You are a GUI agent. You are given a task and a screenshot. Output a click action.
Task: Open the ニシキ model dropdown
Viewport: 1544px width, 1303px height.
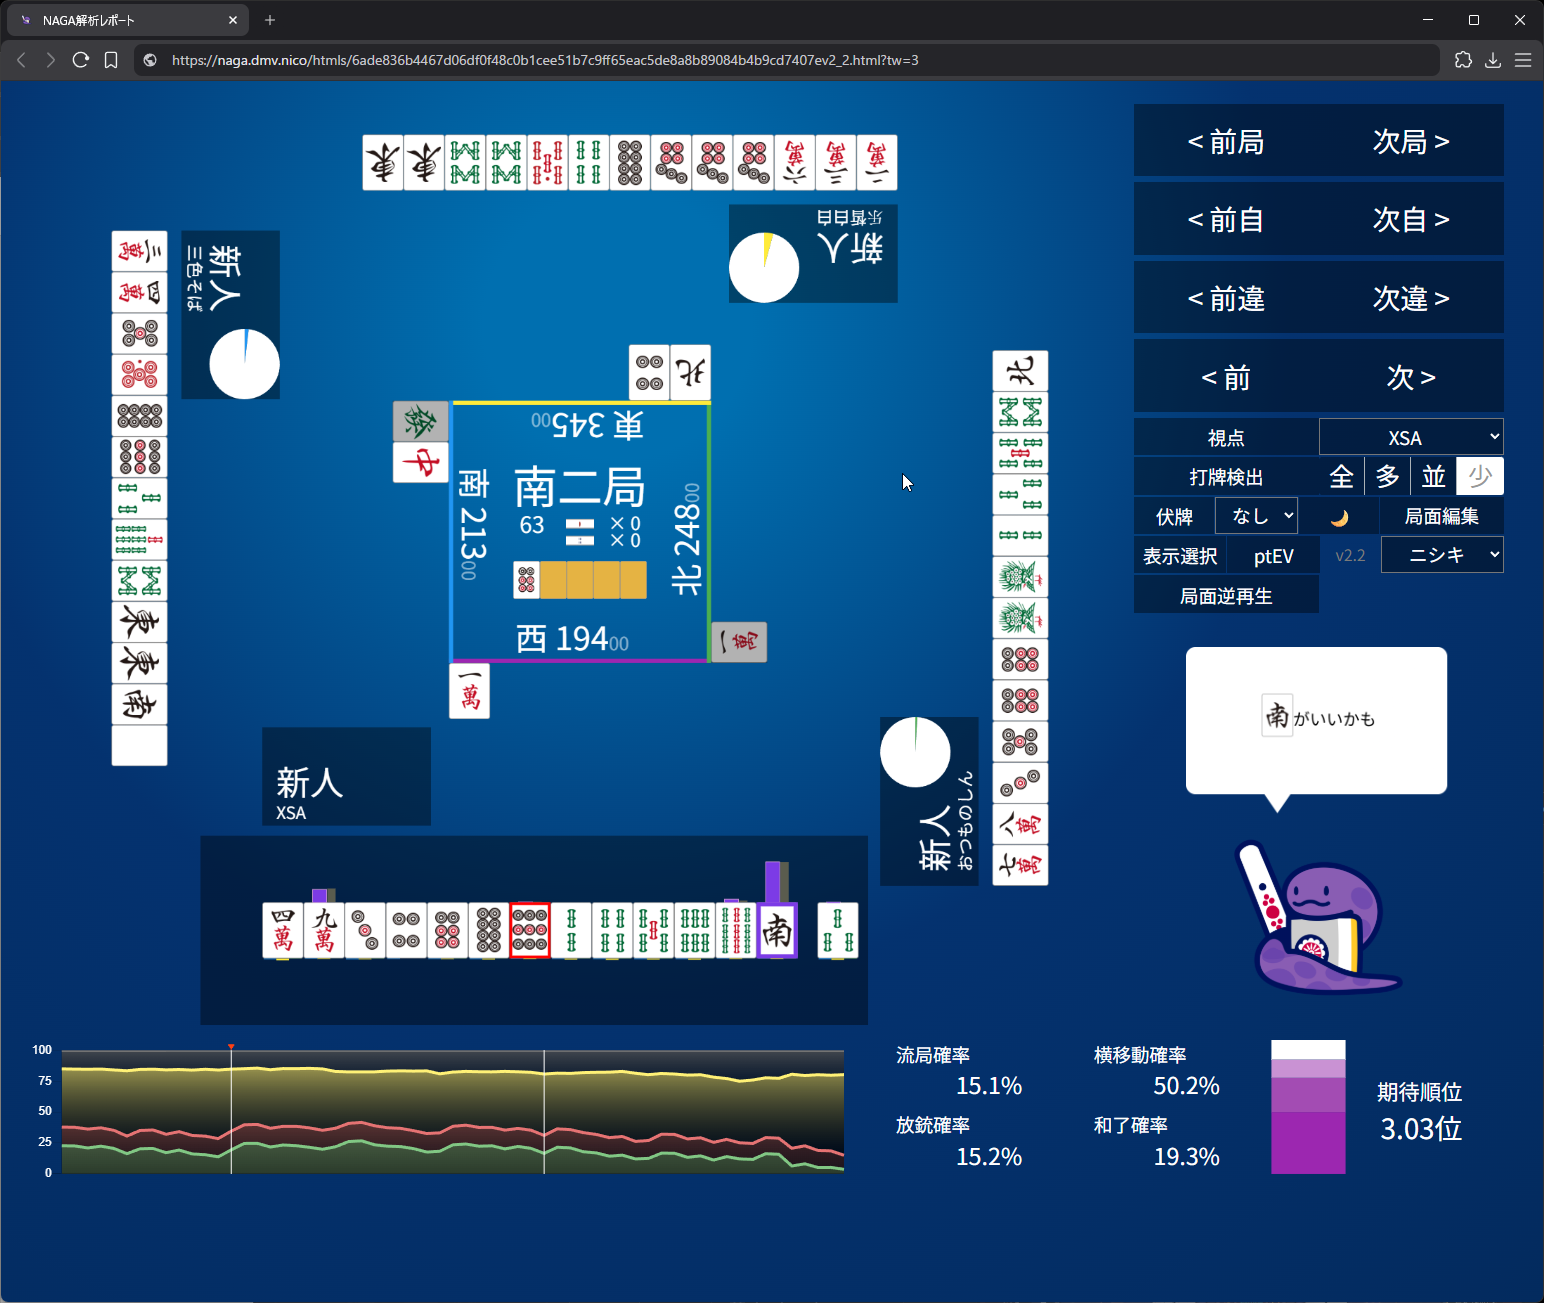(1441, 555)
